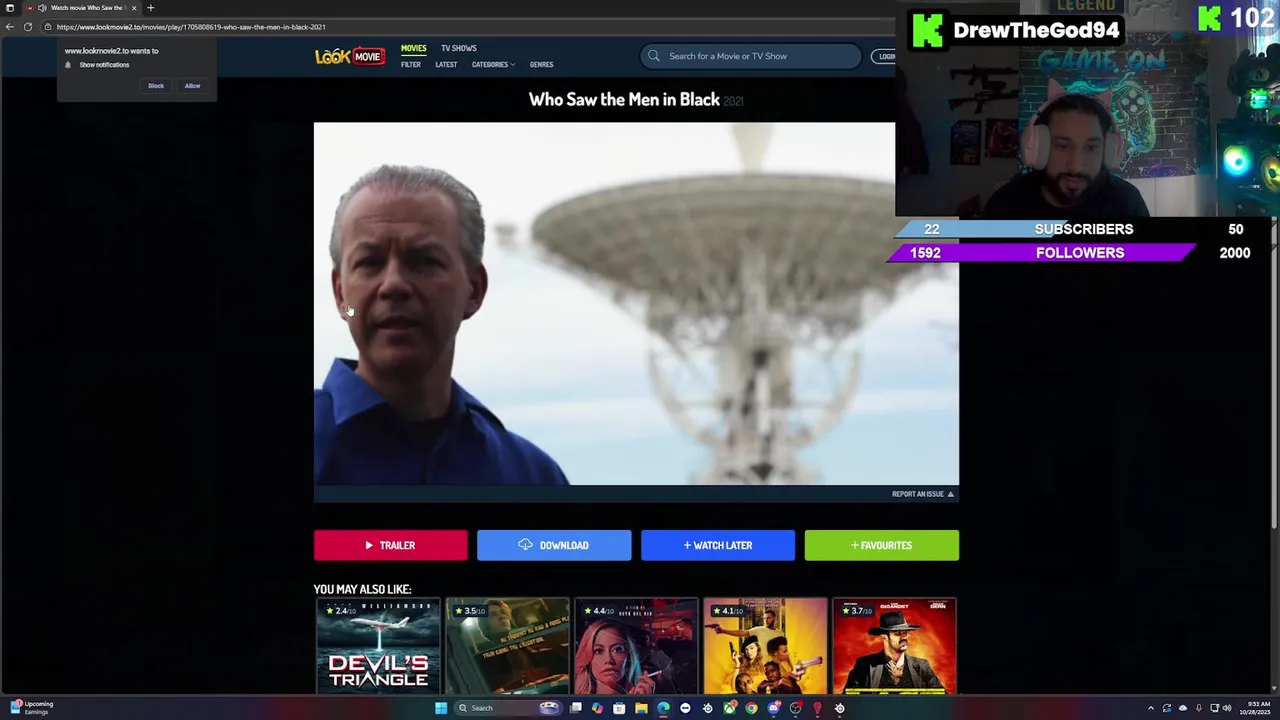Open a new browser tab

tap(150, 8)
